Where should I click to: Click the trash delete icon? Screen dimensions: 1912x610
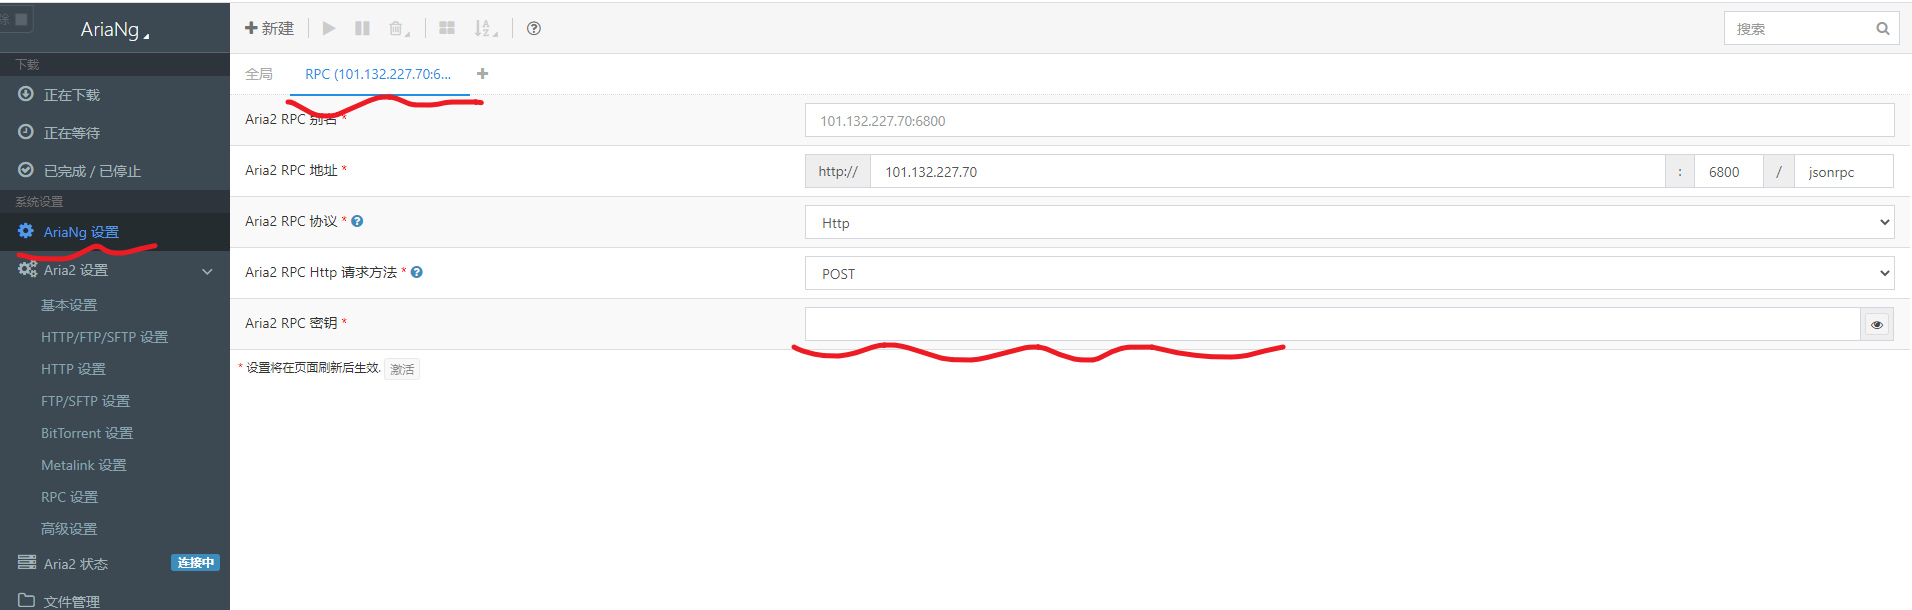point(397,28)
